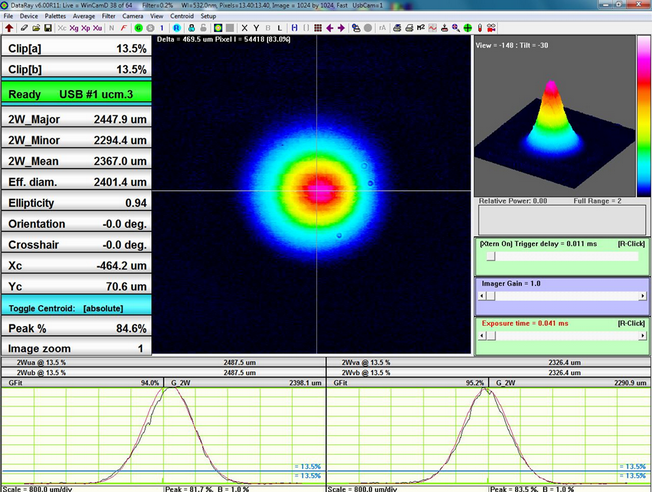Click the red up-arrow toolbar icon
This screenshot has height=492, width=652.
point(9,28)
